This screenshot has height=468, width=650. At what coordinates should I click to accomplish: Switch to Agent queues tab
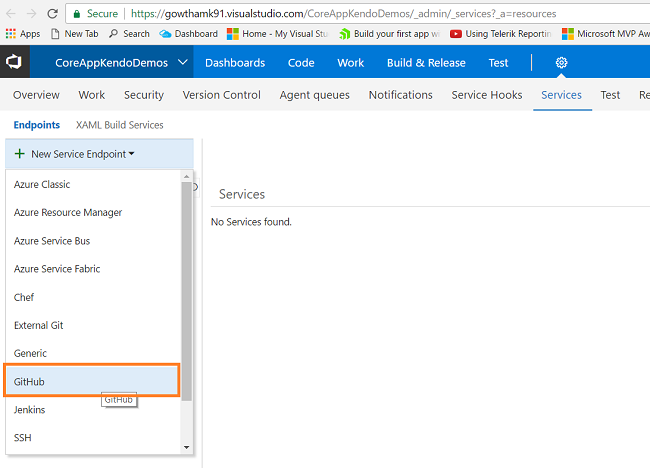tap(314, 95)
